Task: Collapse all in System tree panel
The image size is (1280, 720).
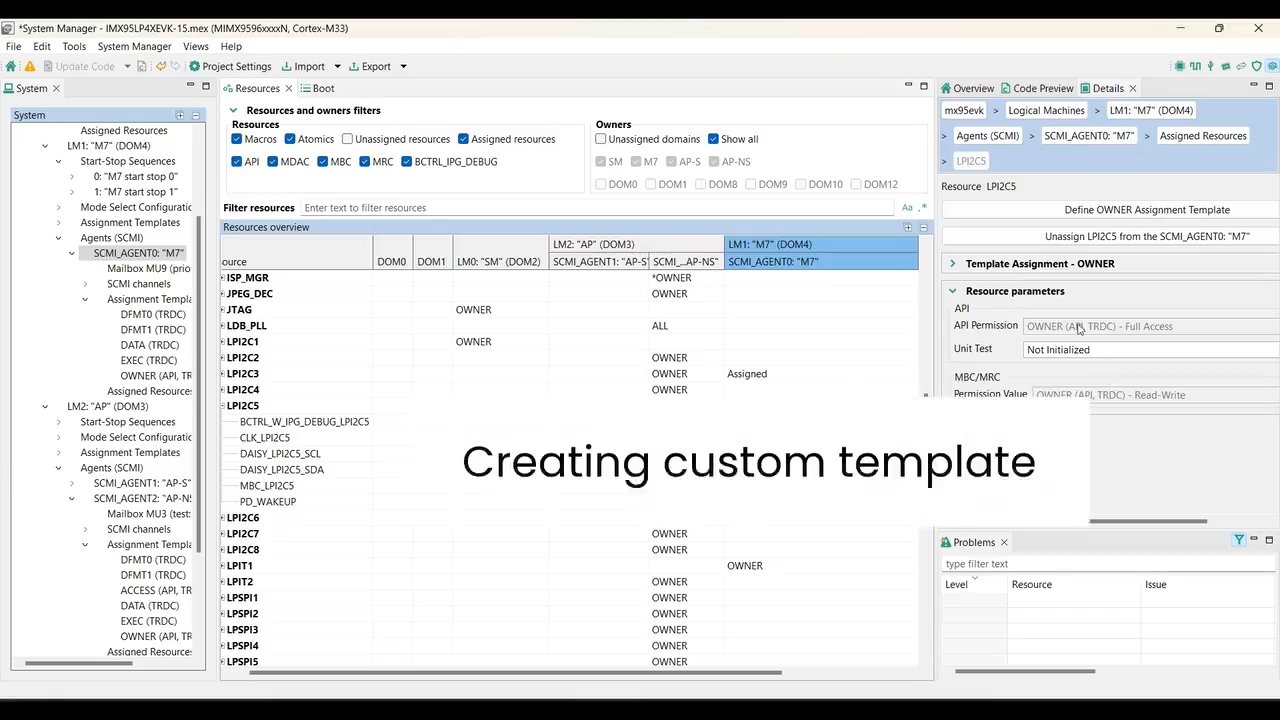Action: [195, 115]
